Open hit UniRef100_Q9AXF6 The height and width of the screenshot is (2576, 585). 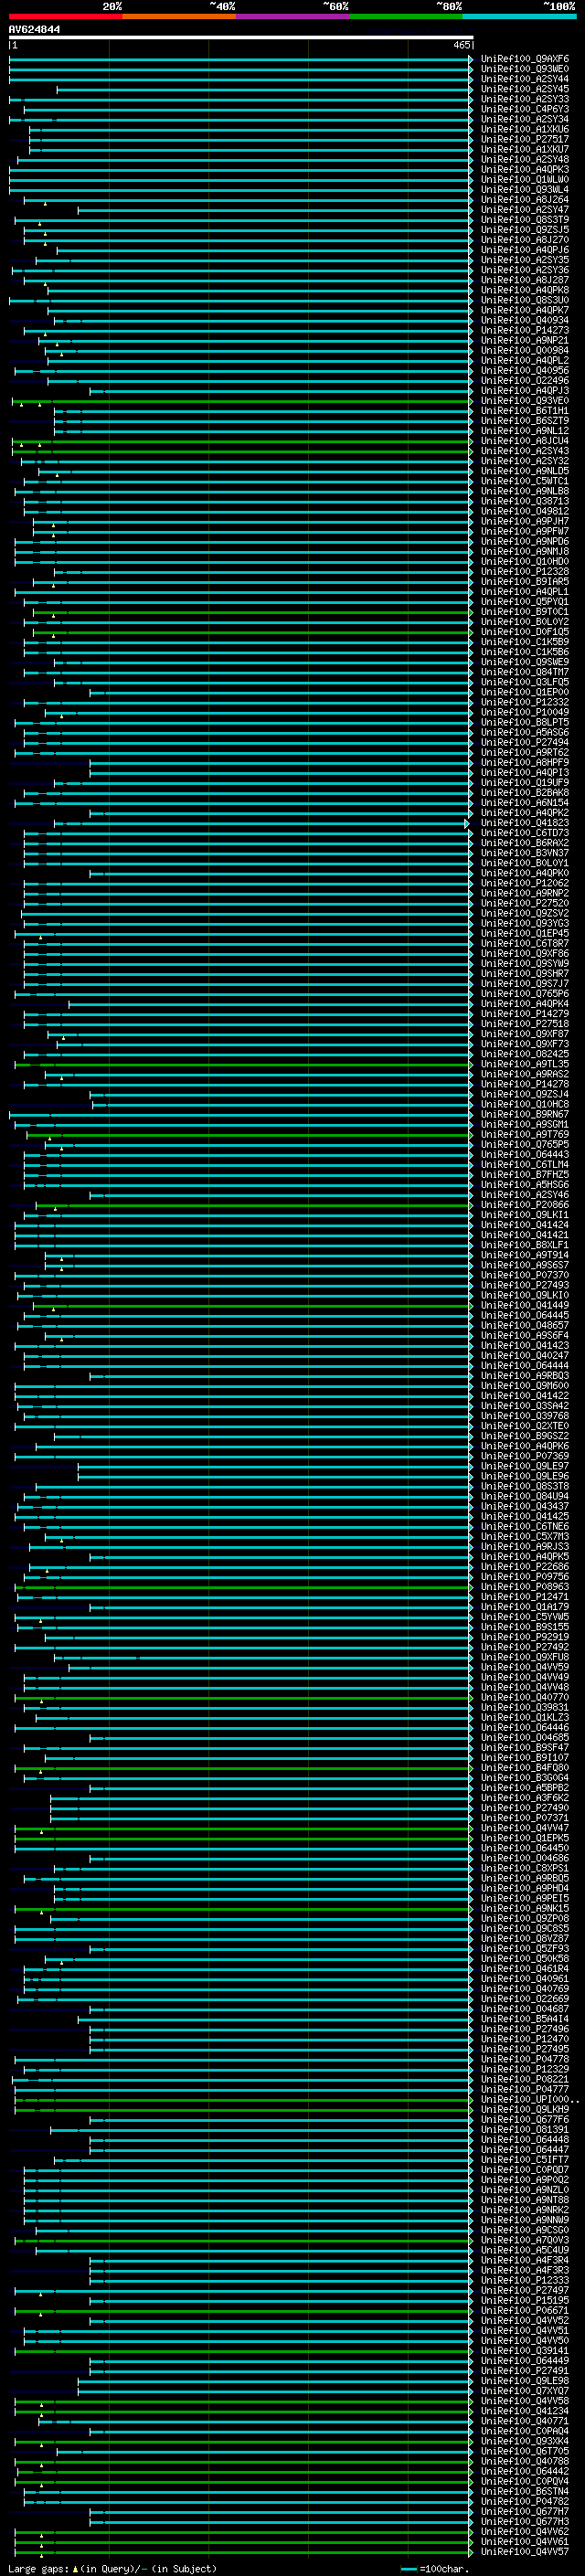pos(525,59)
